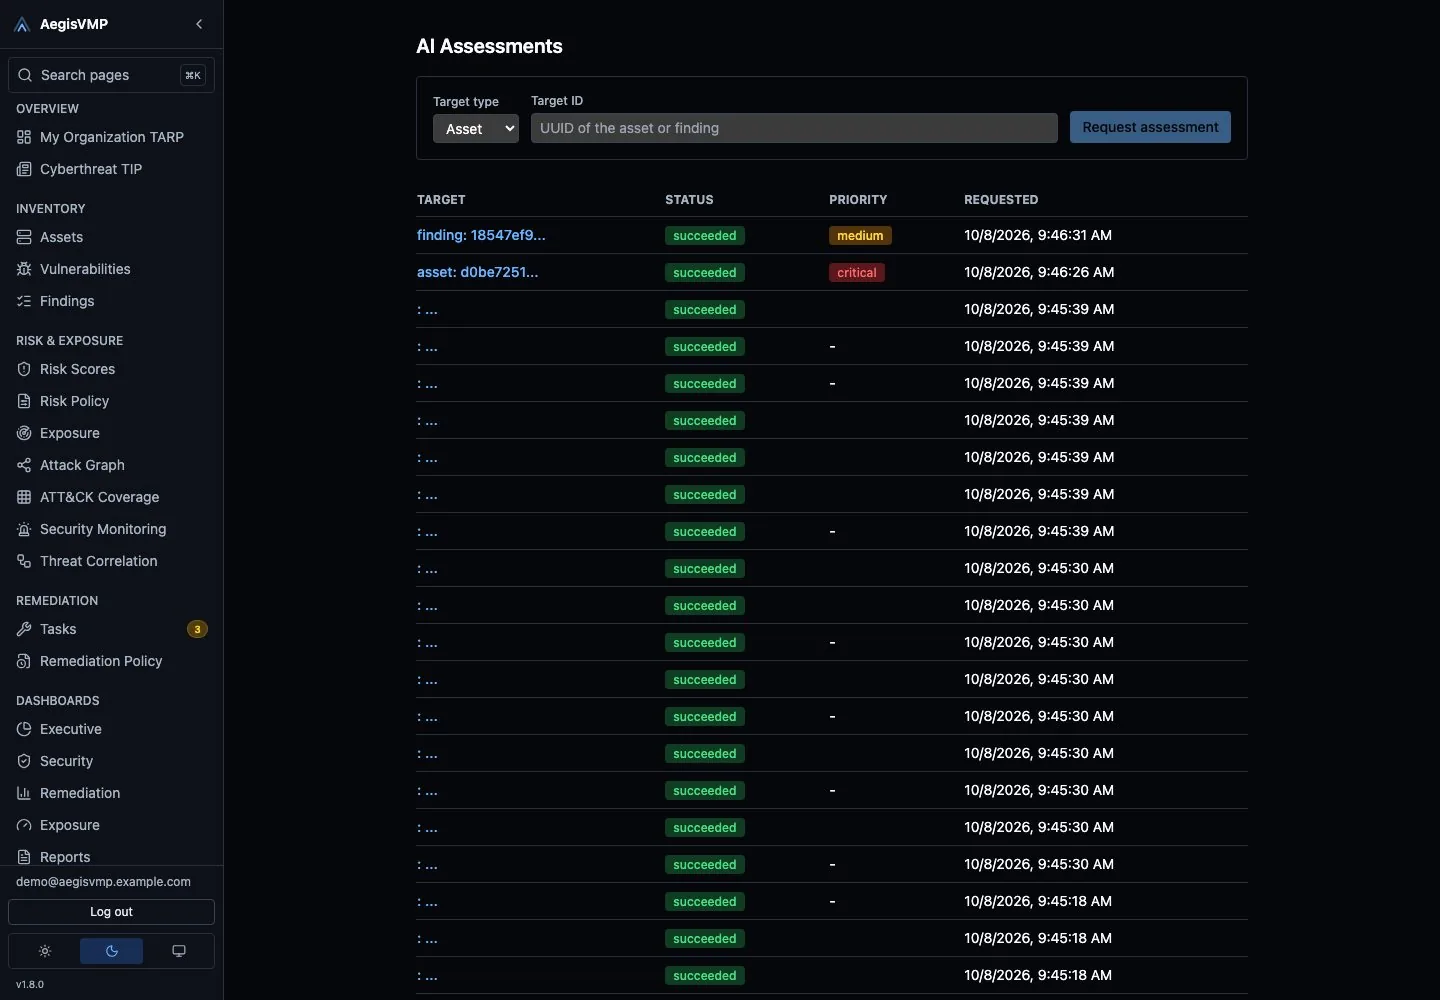Click the Target ID input field
This screenshot has height=1000, width=1440.
[794, 128]
